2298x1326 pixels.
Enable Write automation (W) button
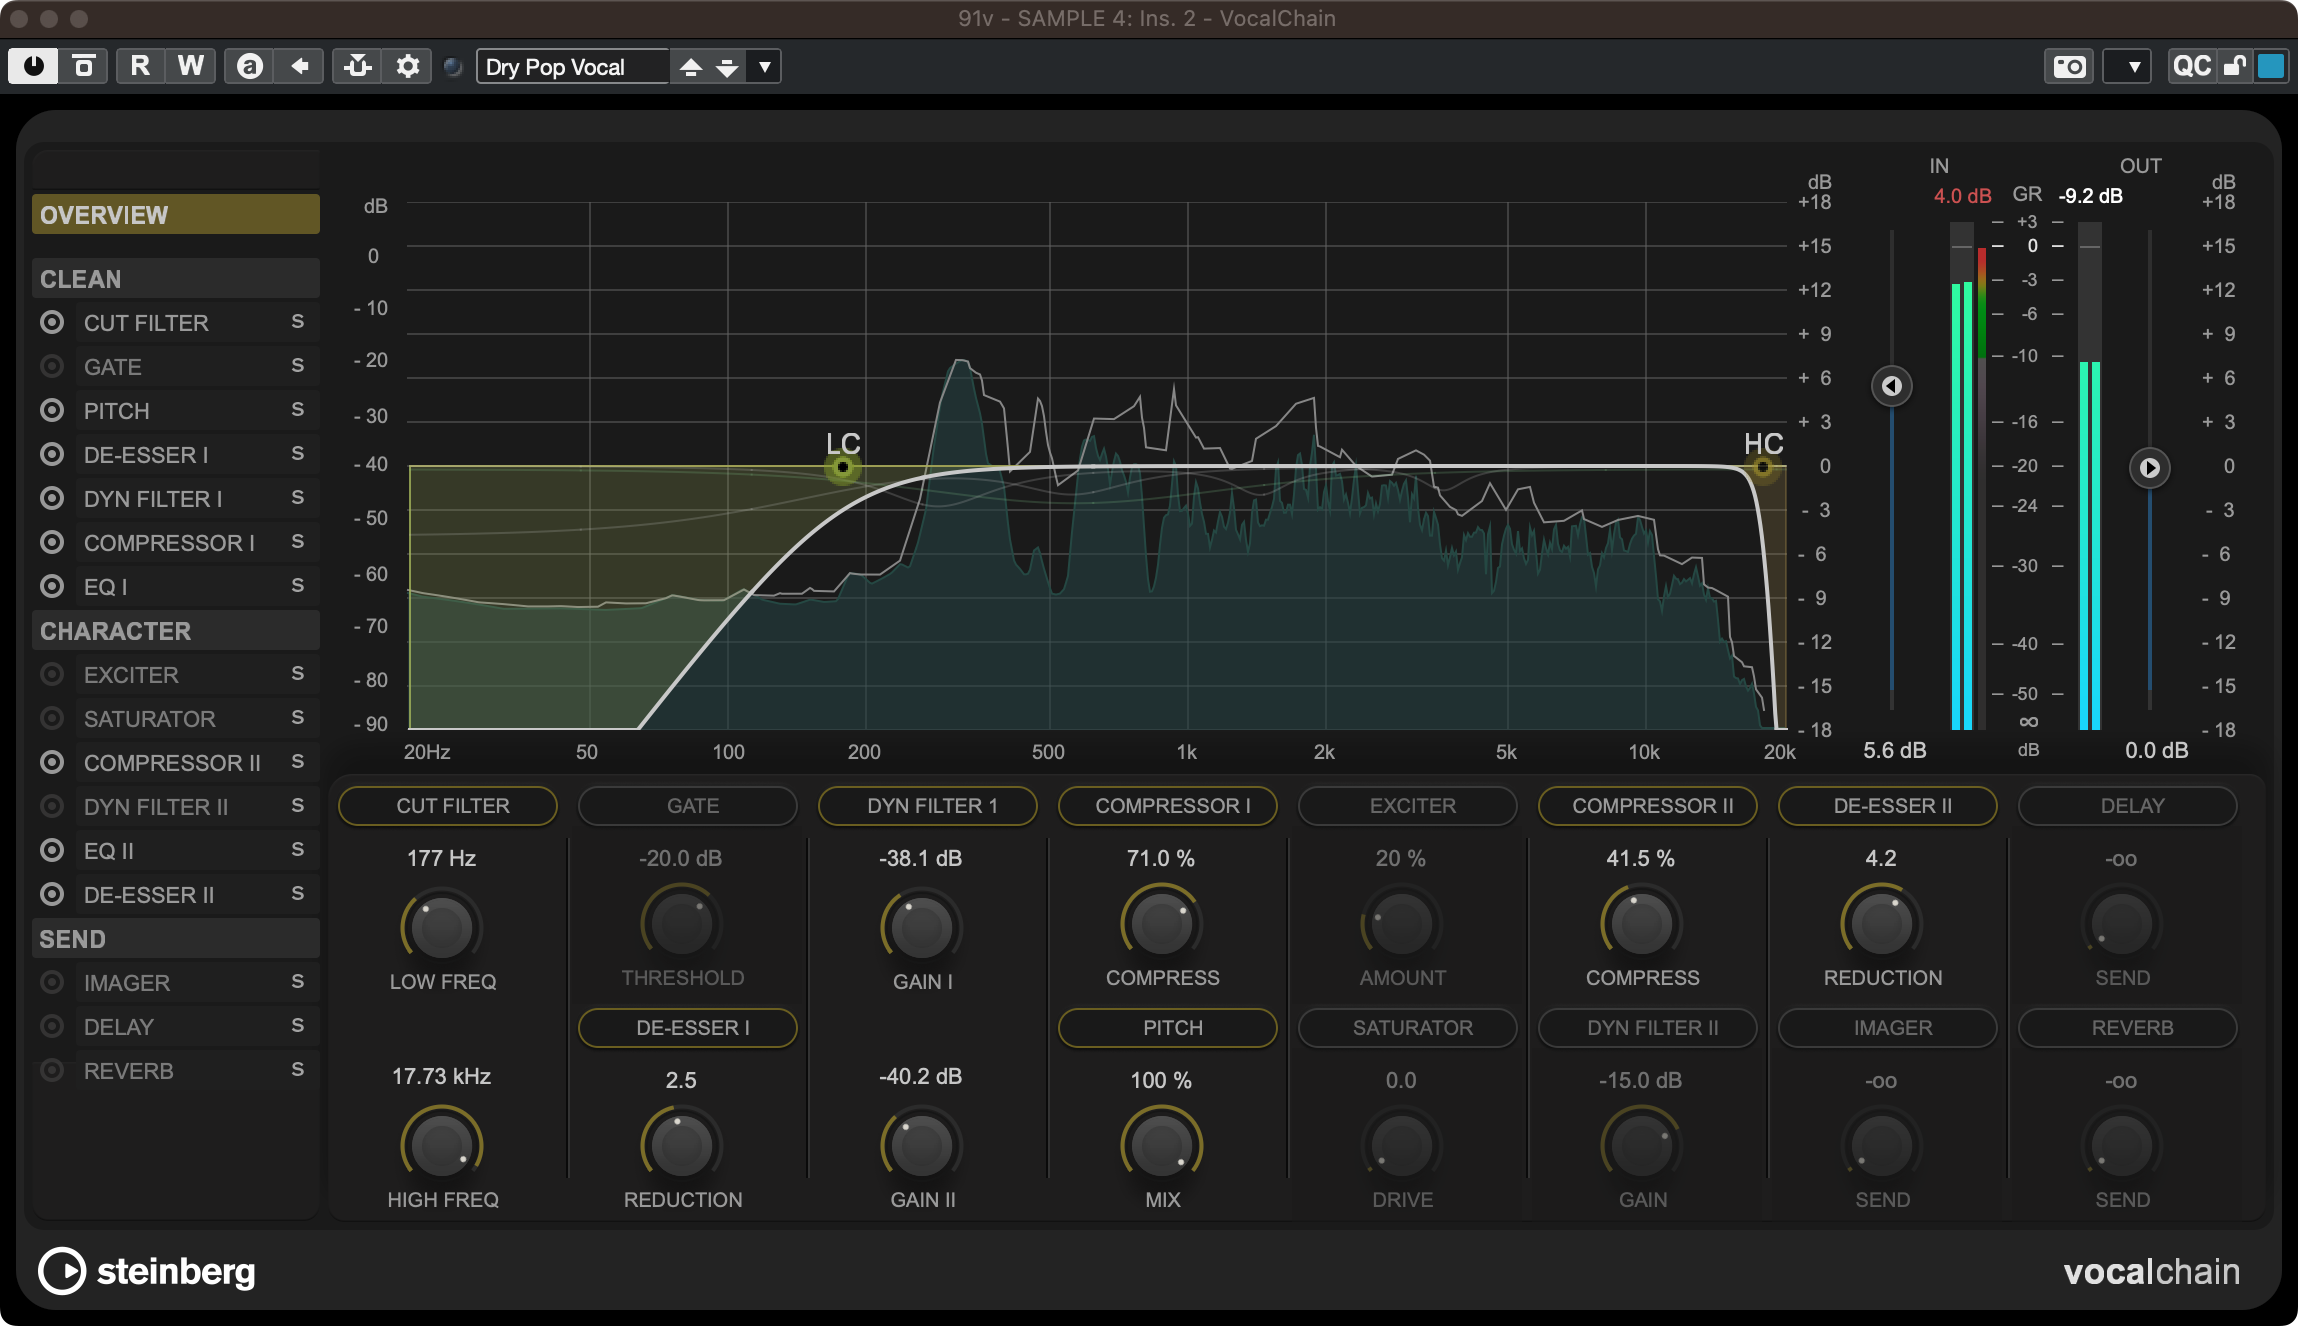(x=190, y=66)
